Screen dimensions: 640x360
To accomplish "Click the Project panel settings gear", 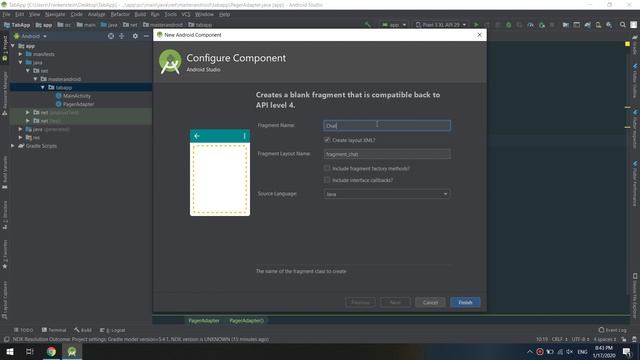I will point(135,36).
